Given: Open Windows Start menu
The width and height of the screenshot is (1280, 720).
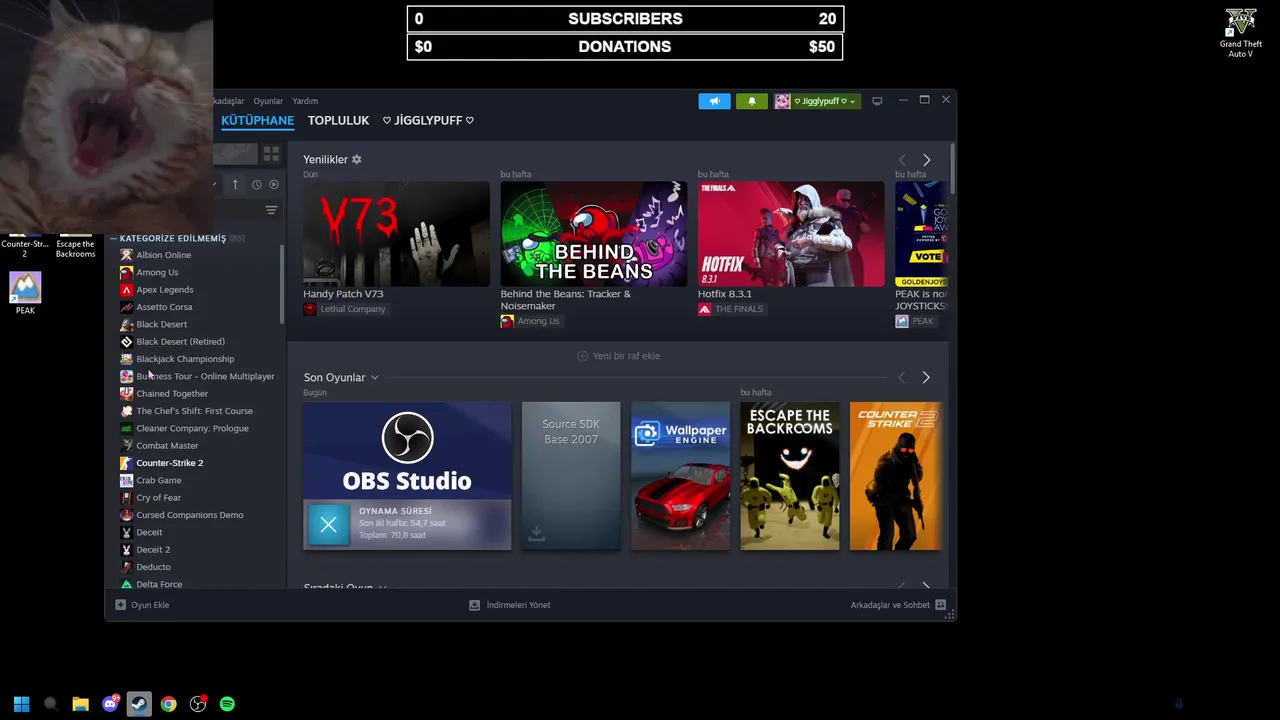Looking at the screenshot, I should click(x=21, y=704).
